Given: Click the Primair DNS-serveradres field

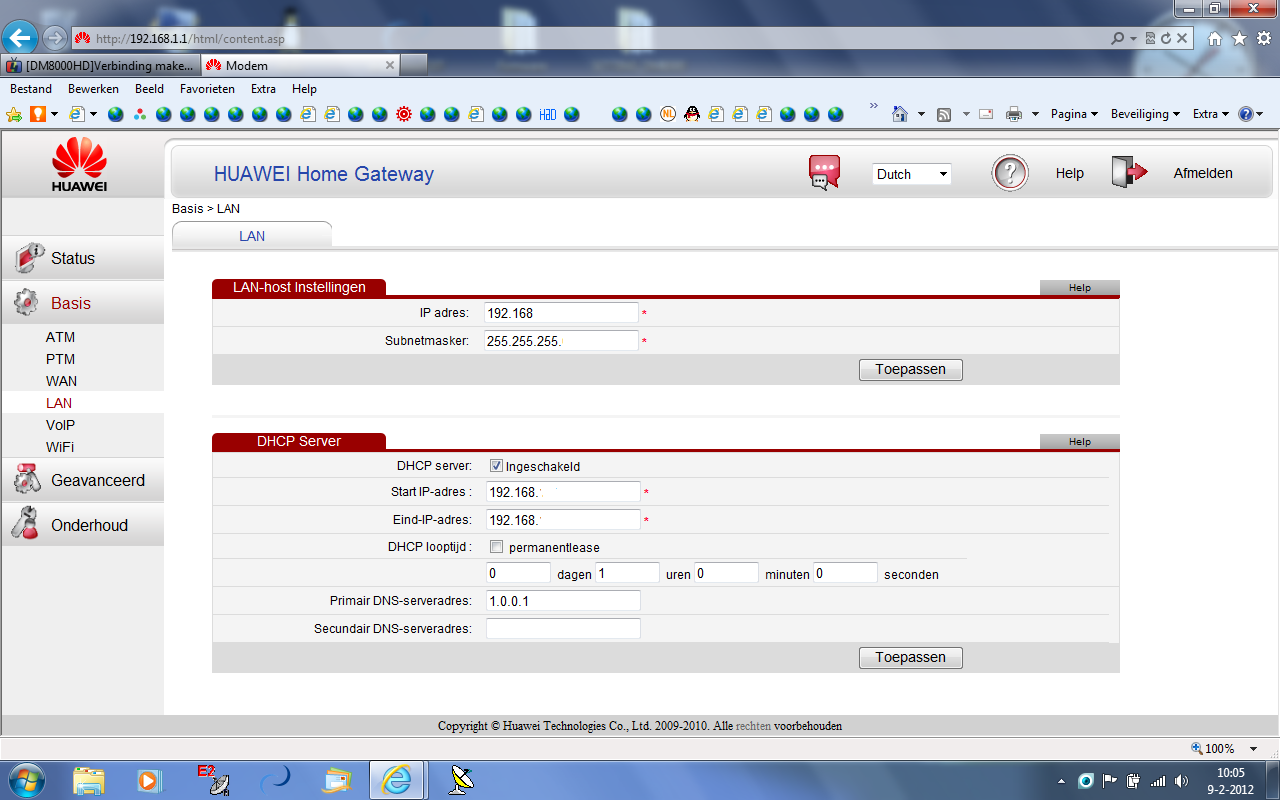Looking at the screenshot, I should (563, 600).
